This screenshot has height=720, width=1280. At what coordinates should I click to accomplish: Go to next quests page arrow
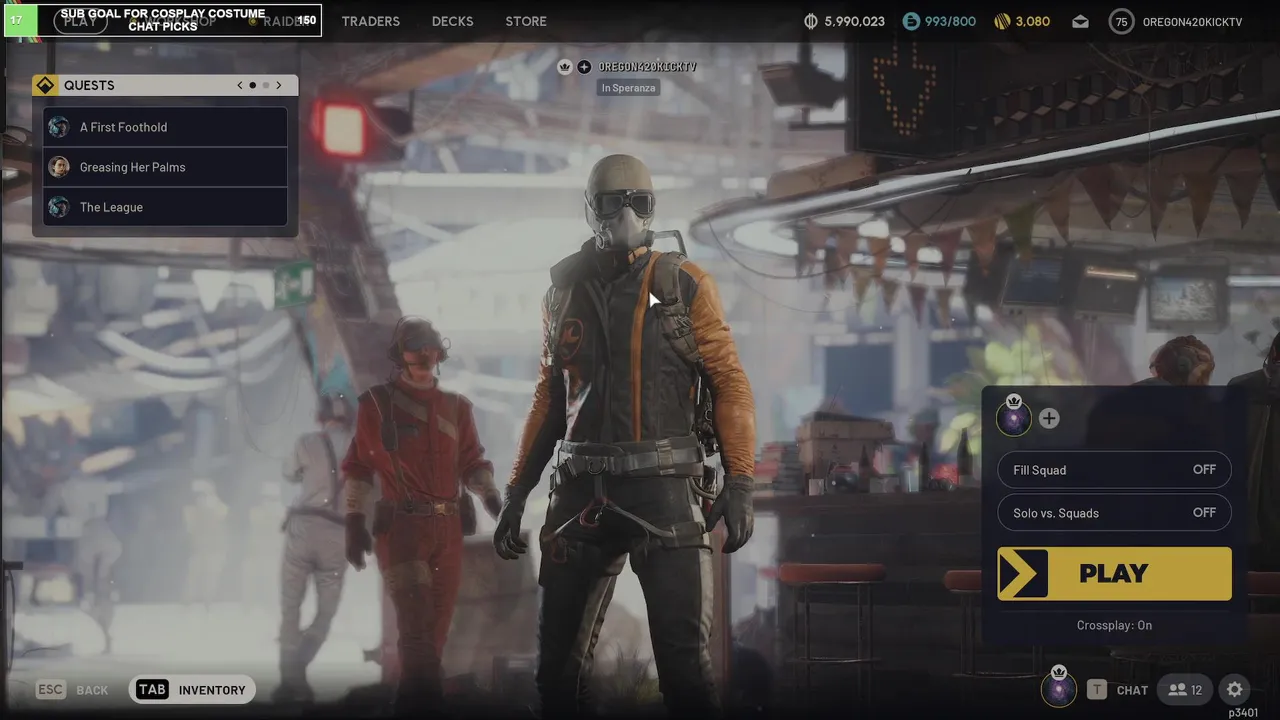tap(279, 85)
